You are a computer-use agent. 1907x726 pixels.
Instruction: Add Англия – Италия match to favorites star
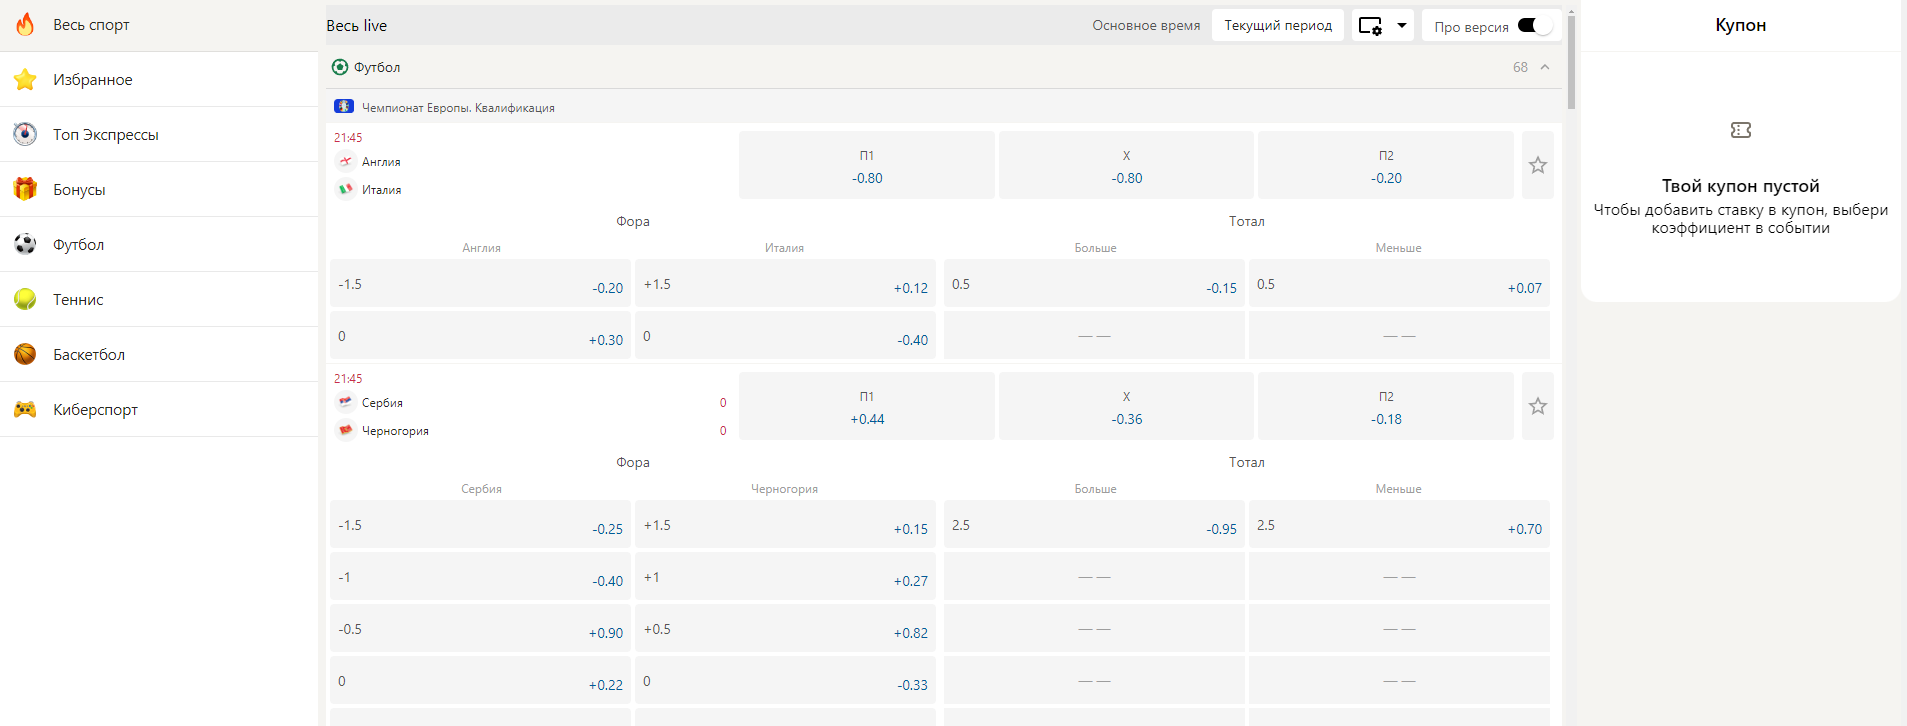[1538, 165]
